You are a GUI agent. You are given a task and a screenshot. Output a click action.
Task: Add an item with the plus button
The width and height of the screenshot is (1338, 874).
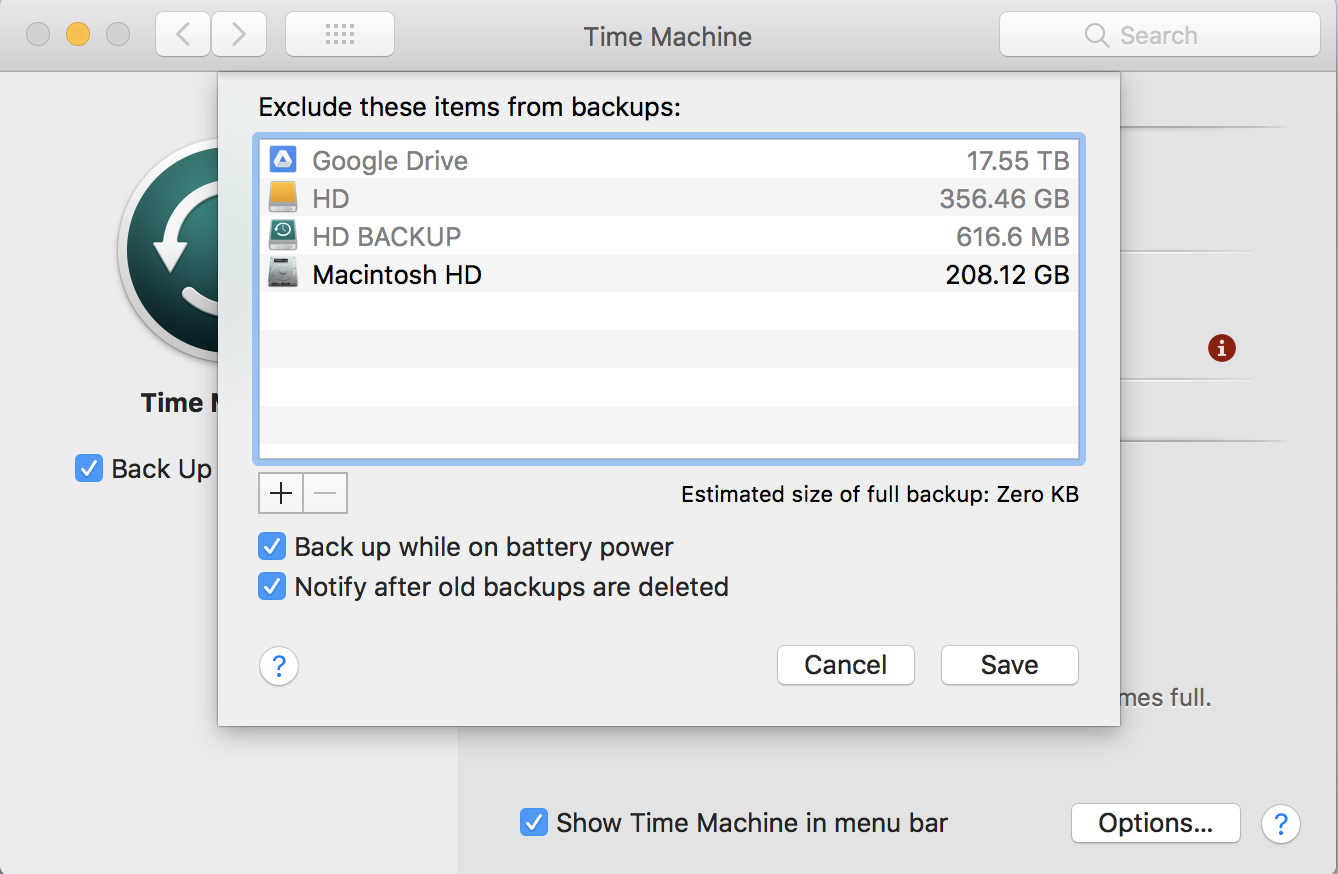click(x=281, y=493)
